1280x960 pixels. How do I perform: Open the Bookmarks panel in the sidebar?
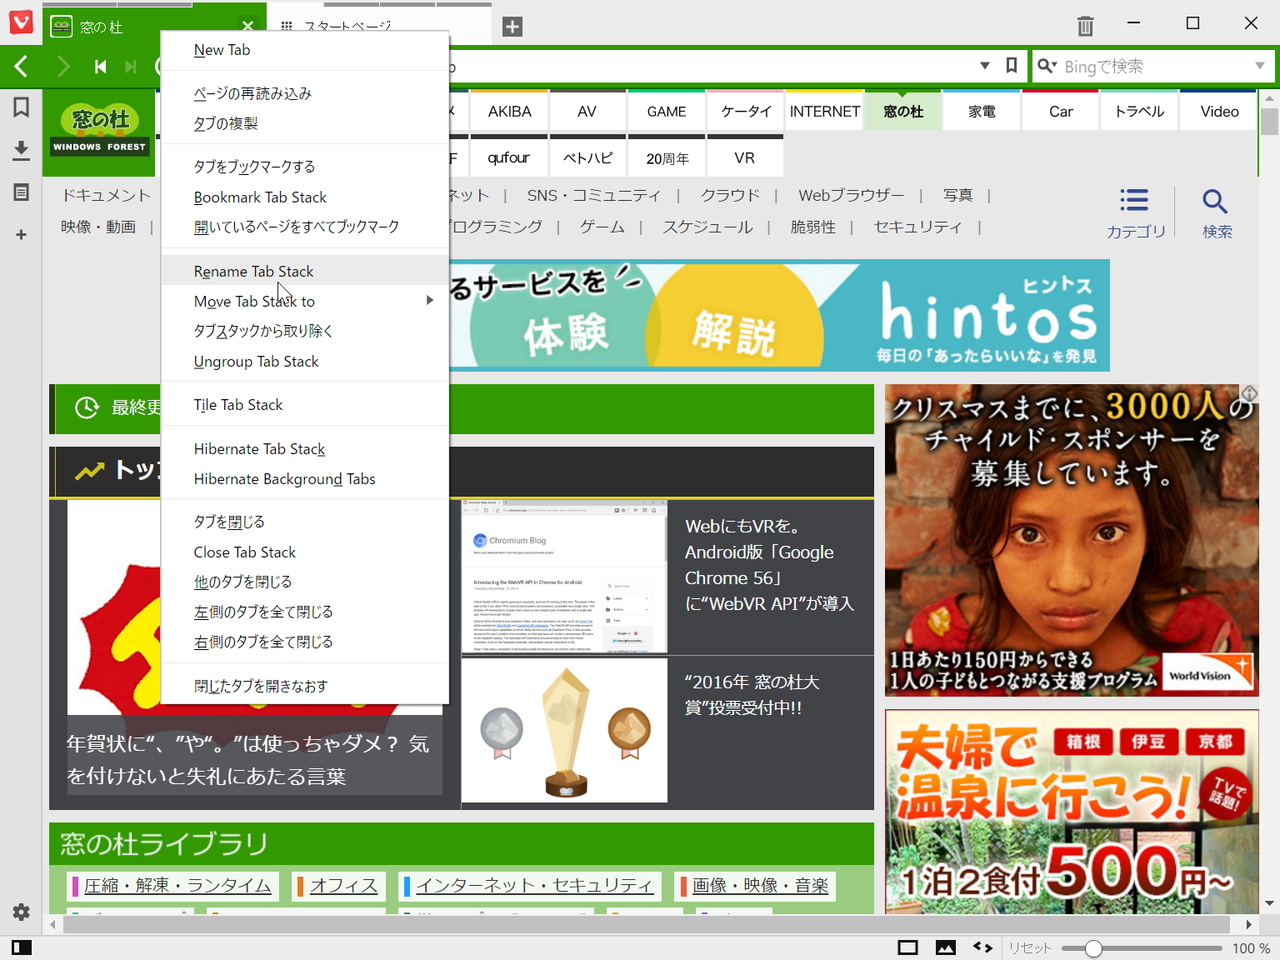pyautogui.click(x=21, y=107)
